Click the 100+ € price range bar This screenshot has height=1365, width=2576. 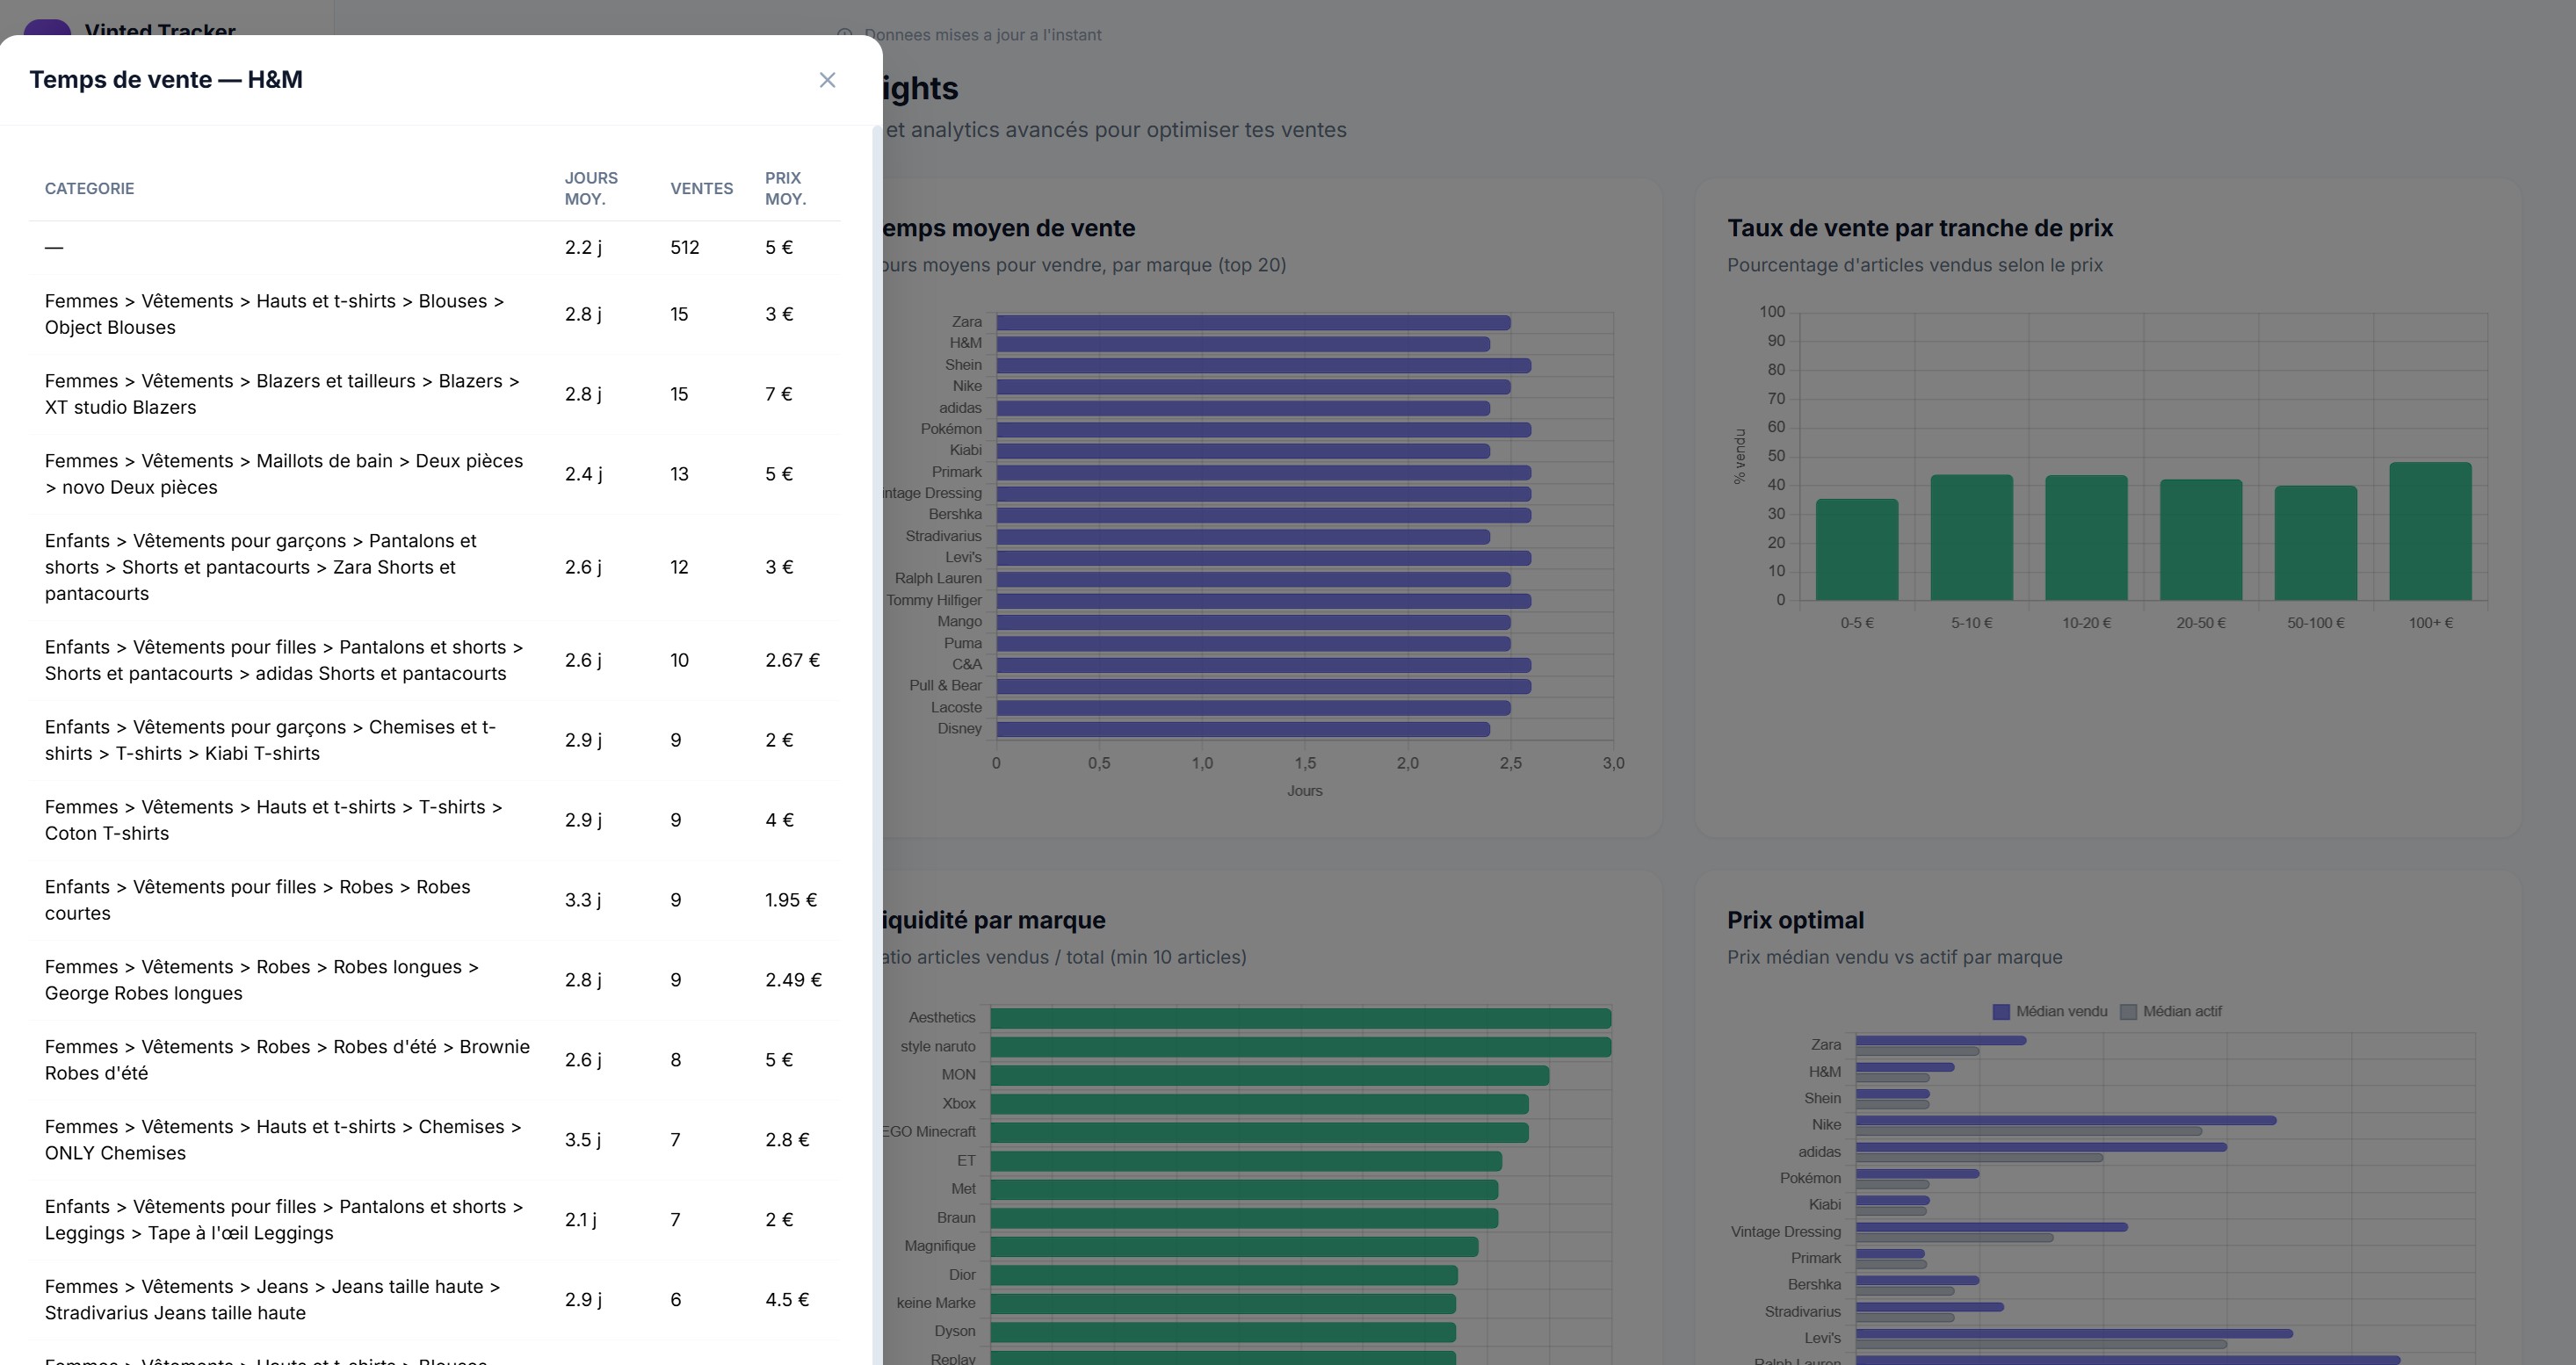[2430, 531]
